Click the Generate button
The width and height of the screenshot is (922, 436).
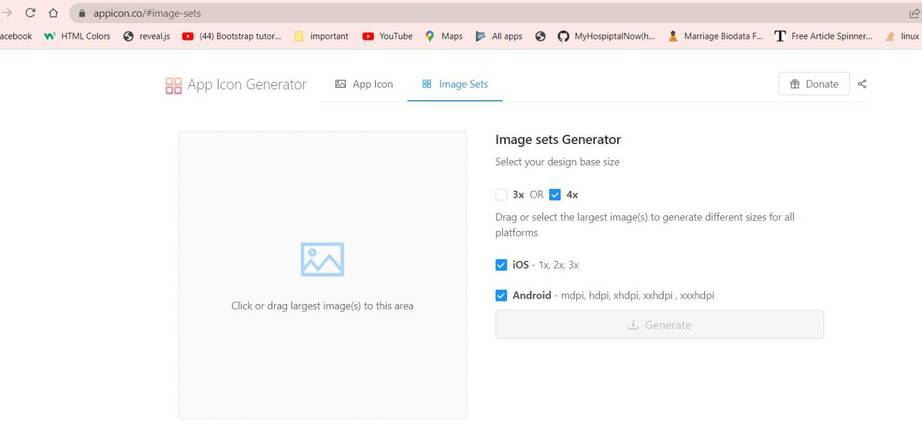coord(659,325)
